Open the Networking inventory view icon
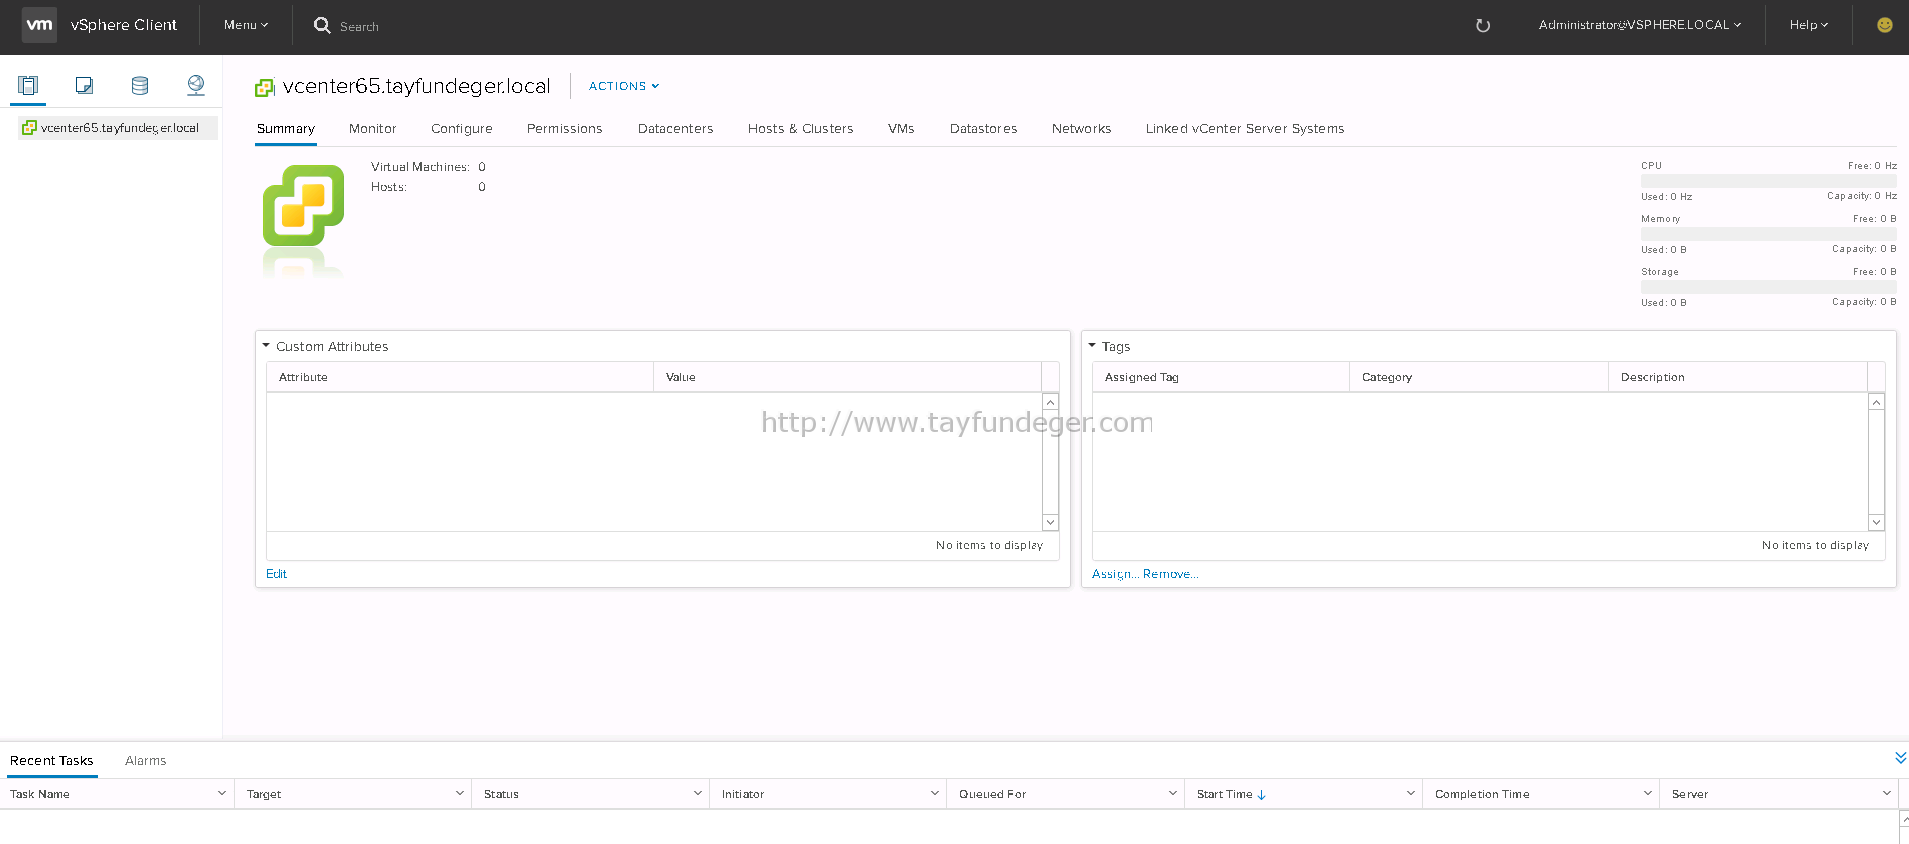Viewport: 1909px width, 844px height. 196,85
